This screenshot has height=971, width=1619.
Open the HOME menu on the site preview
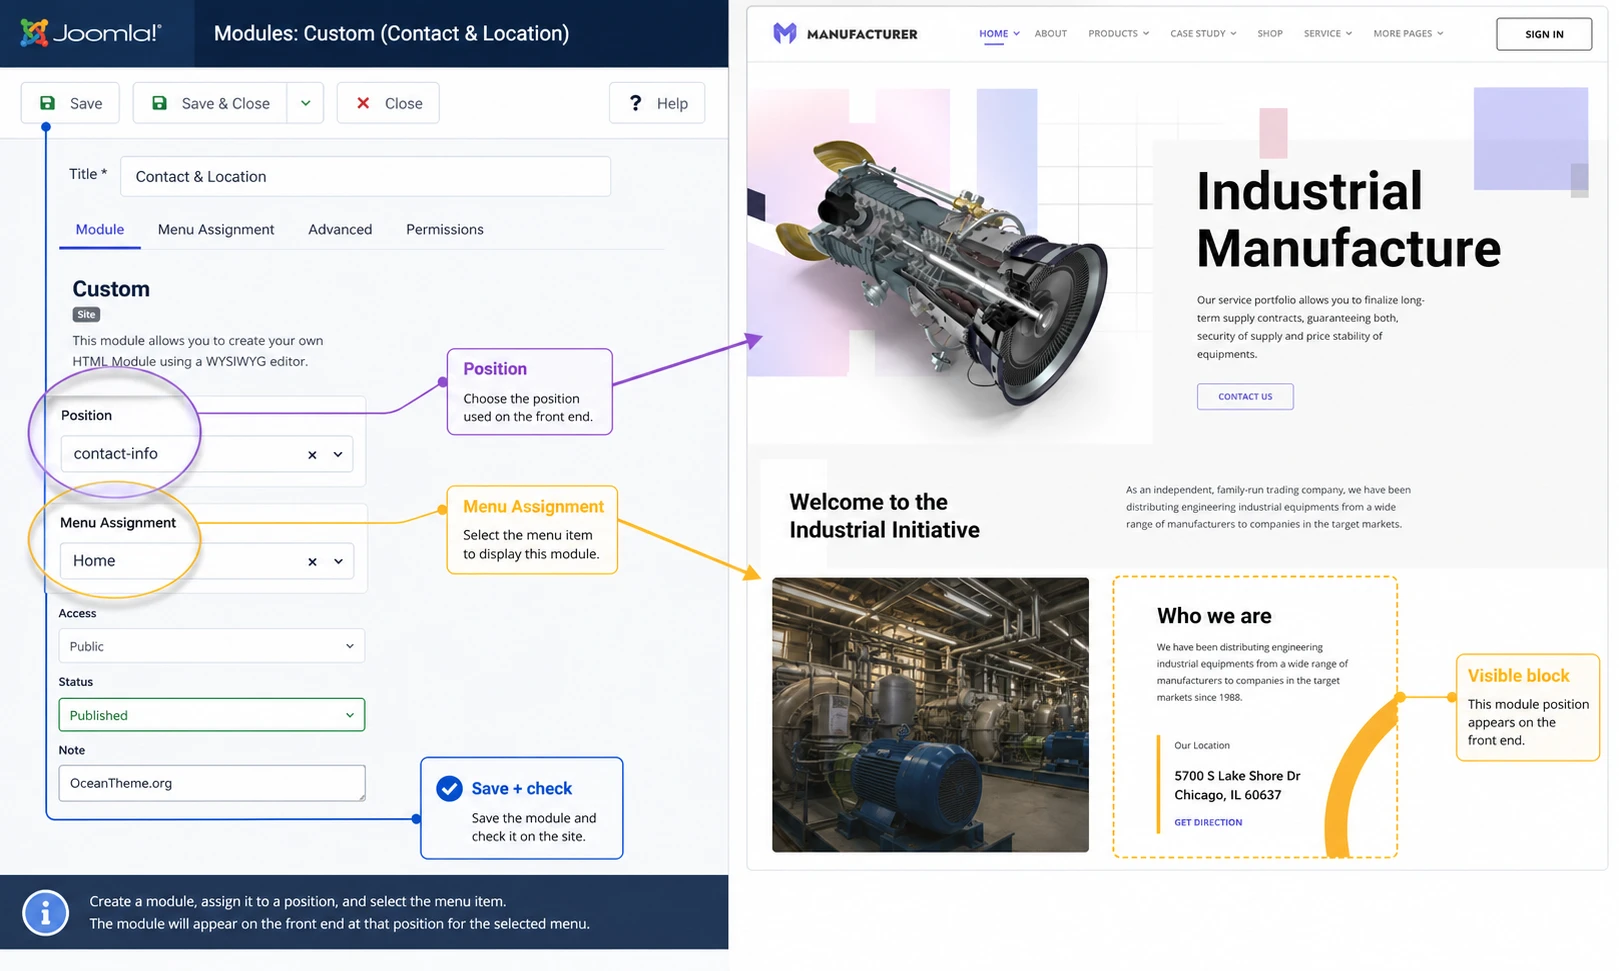pyautogui.click(x=999, y=34)
